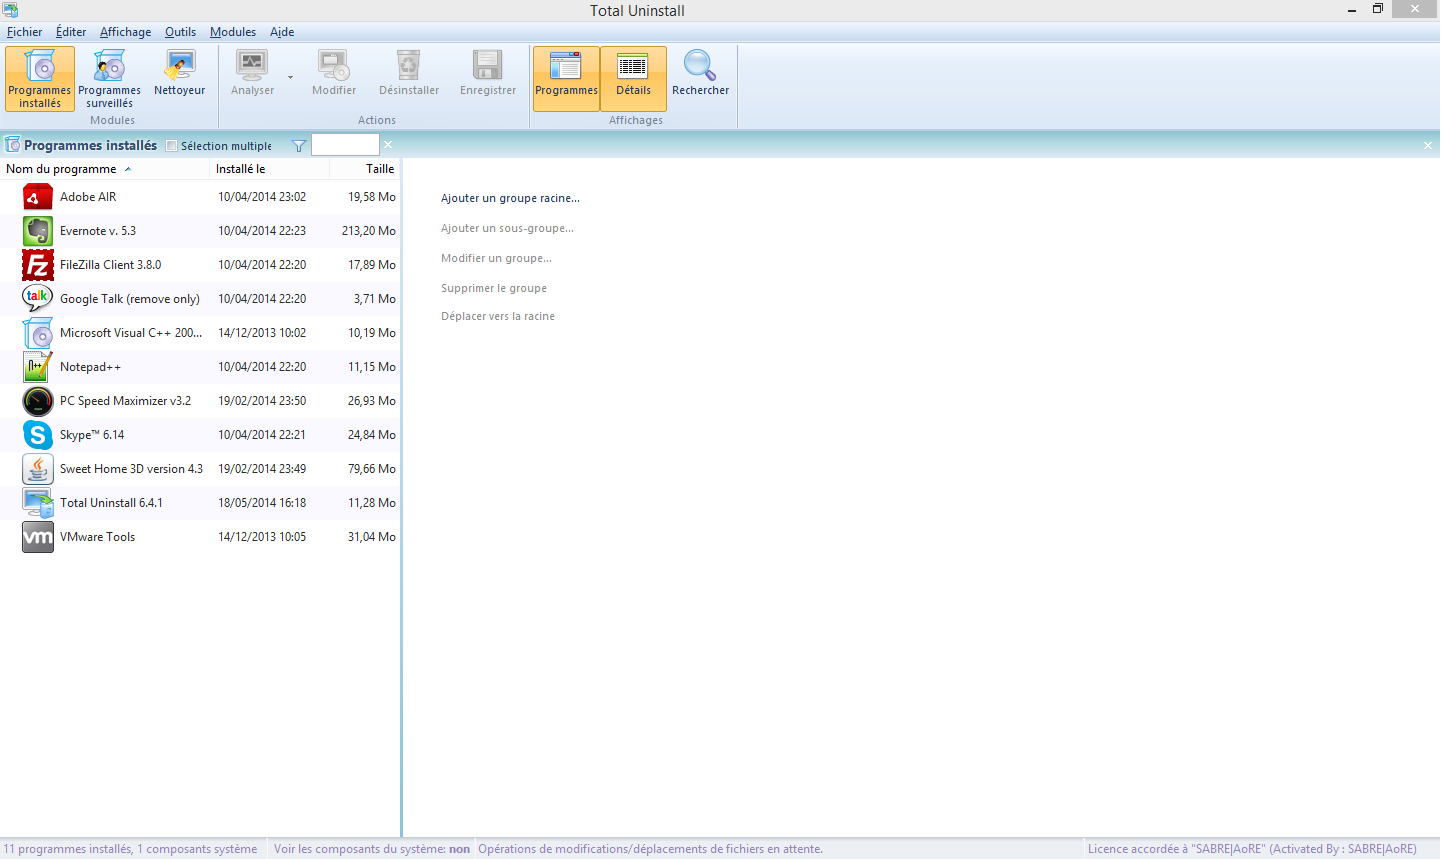This screenshot has height=860, width=1441.
Task: Toggle system components display value 'non'
Action: click(x=459, y=849)
